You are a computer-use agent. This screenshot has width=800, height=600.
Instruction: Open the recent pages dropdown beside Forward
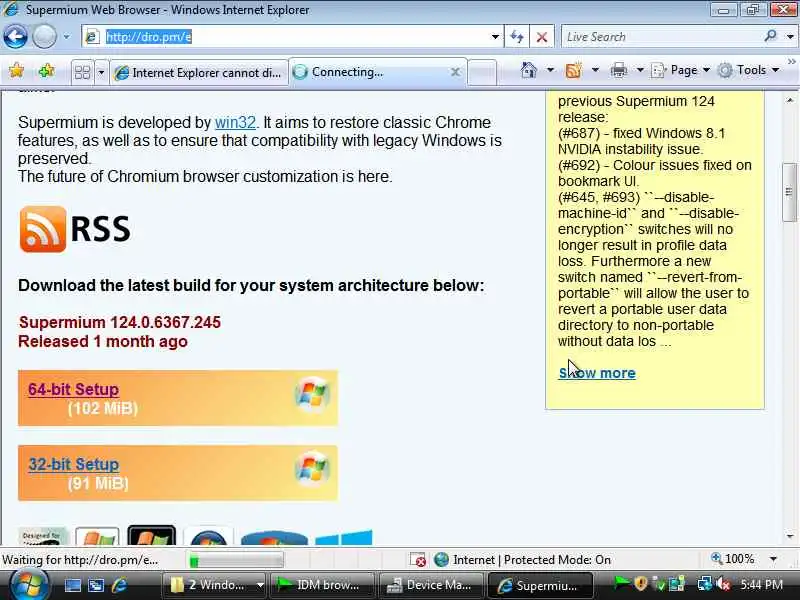[x=66, y=37]
